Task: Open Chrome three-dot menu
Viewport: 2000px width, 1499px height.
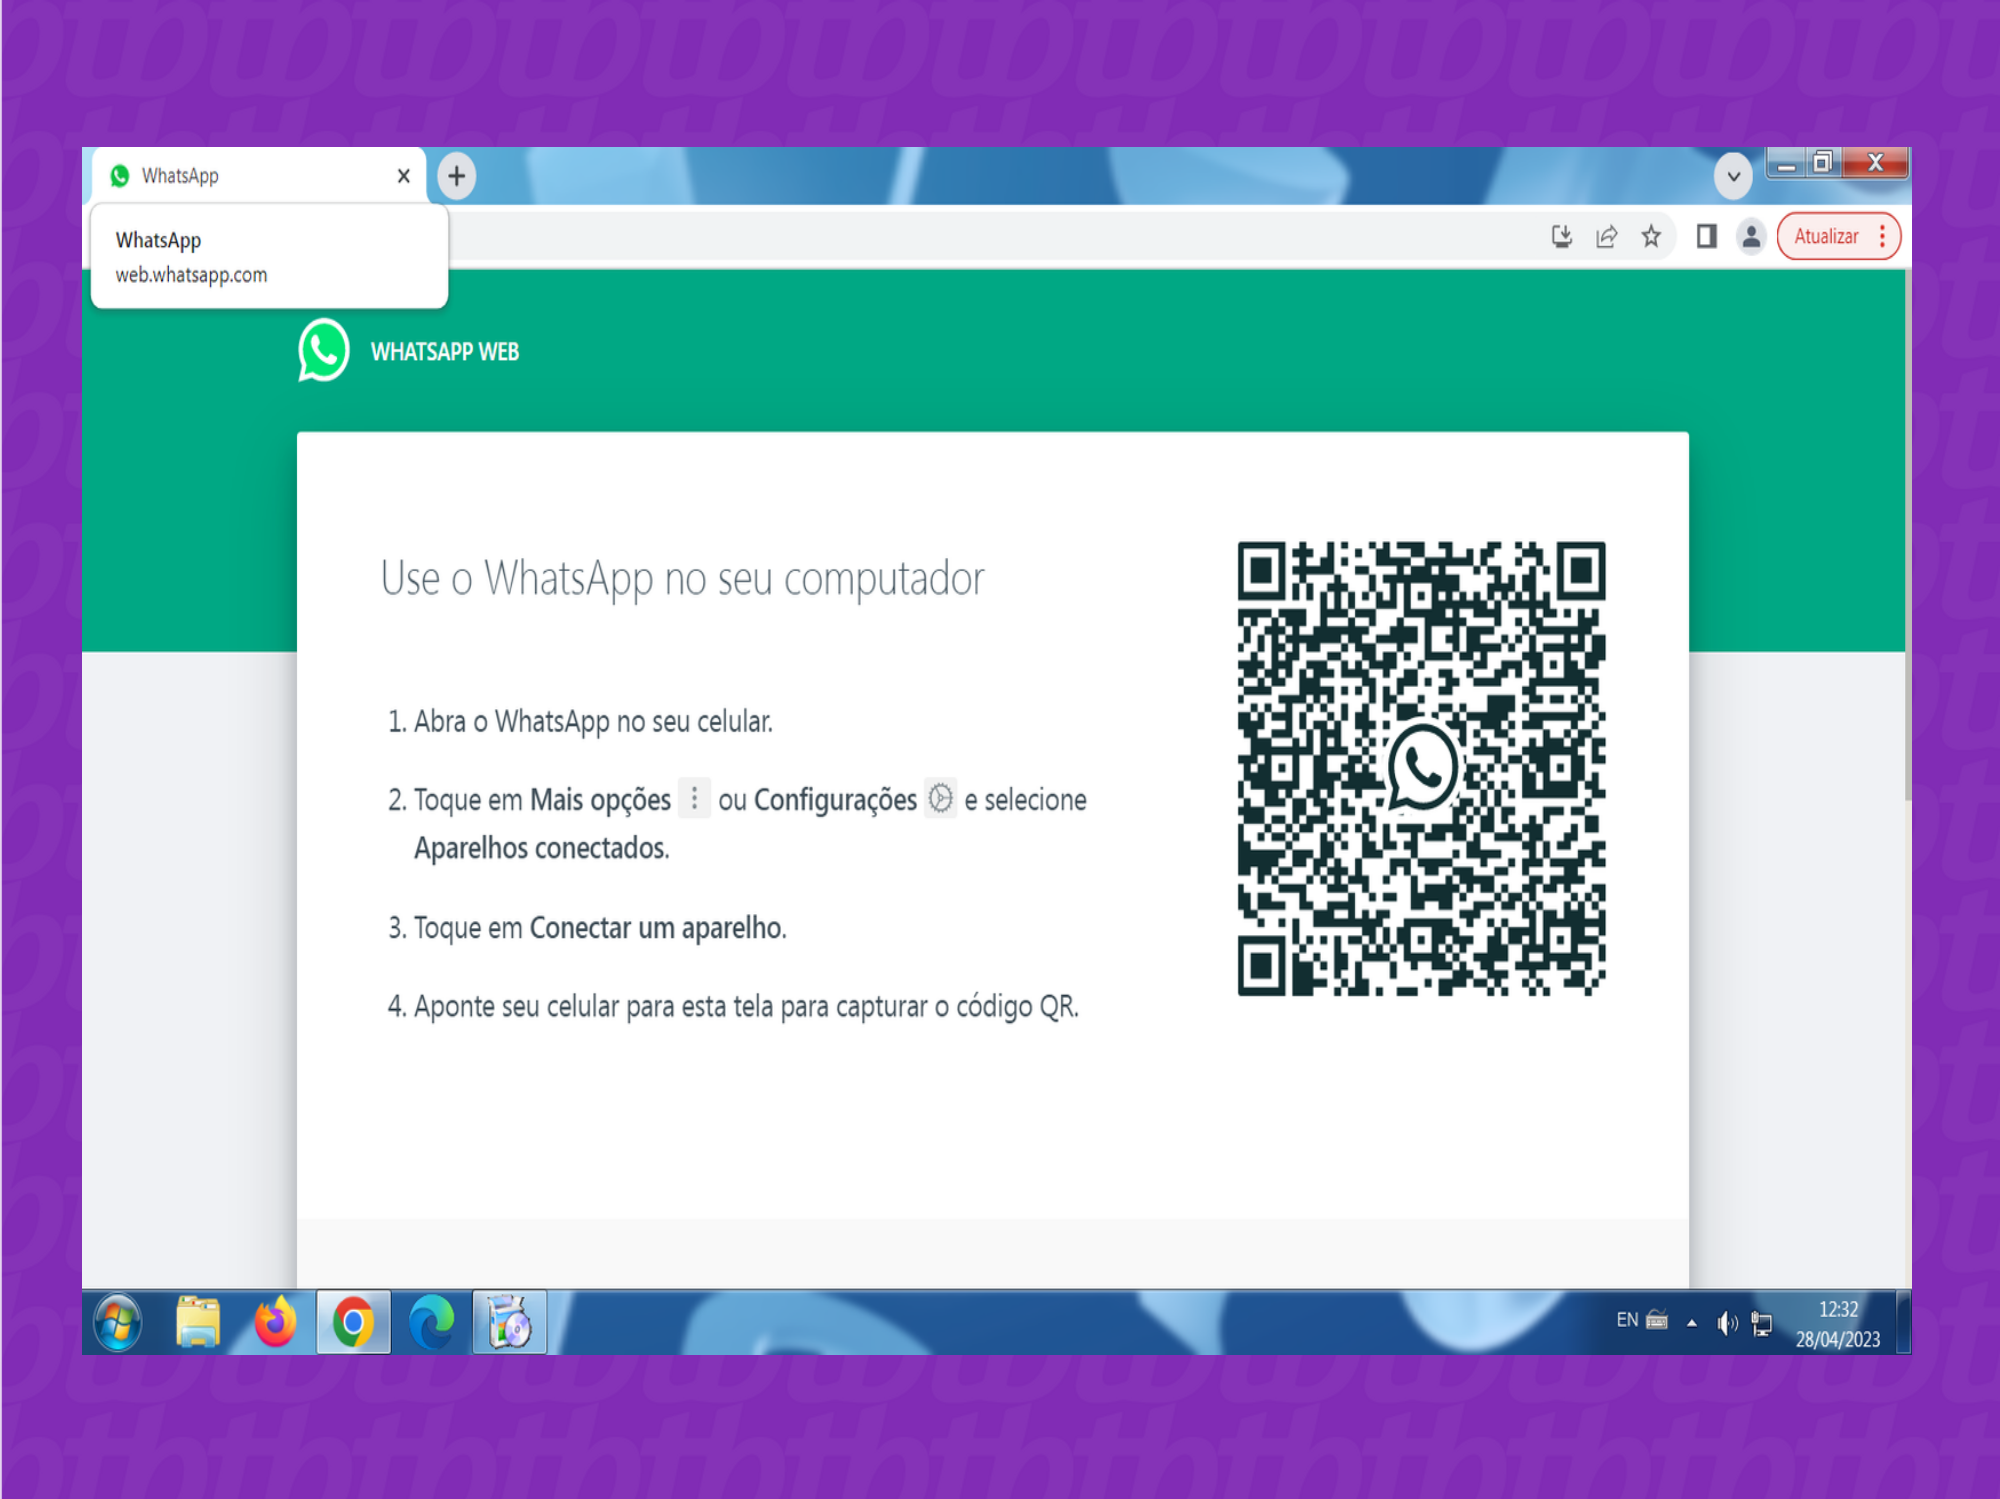Action: [x=1883, y=236]
